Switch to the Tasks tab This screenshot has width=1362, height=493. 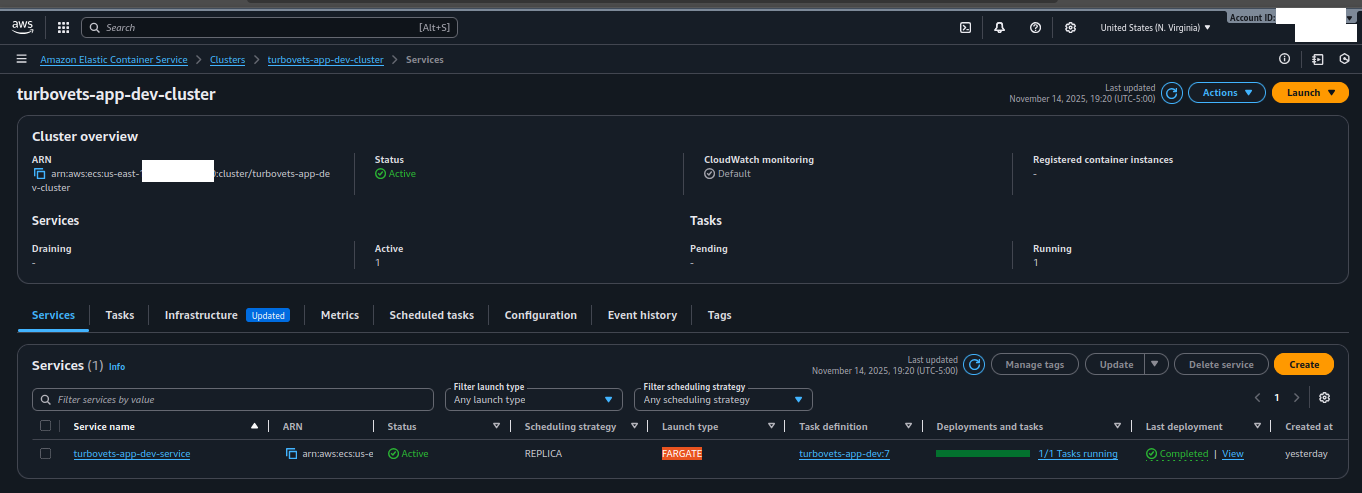tap(120, 315)
